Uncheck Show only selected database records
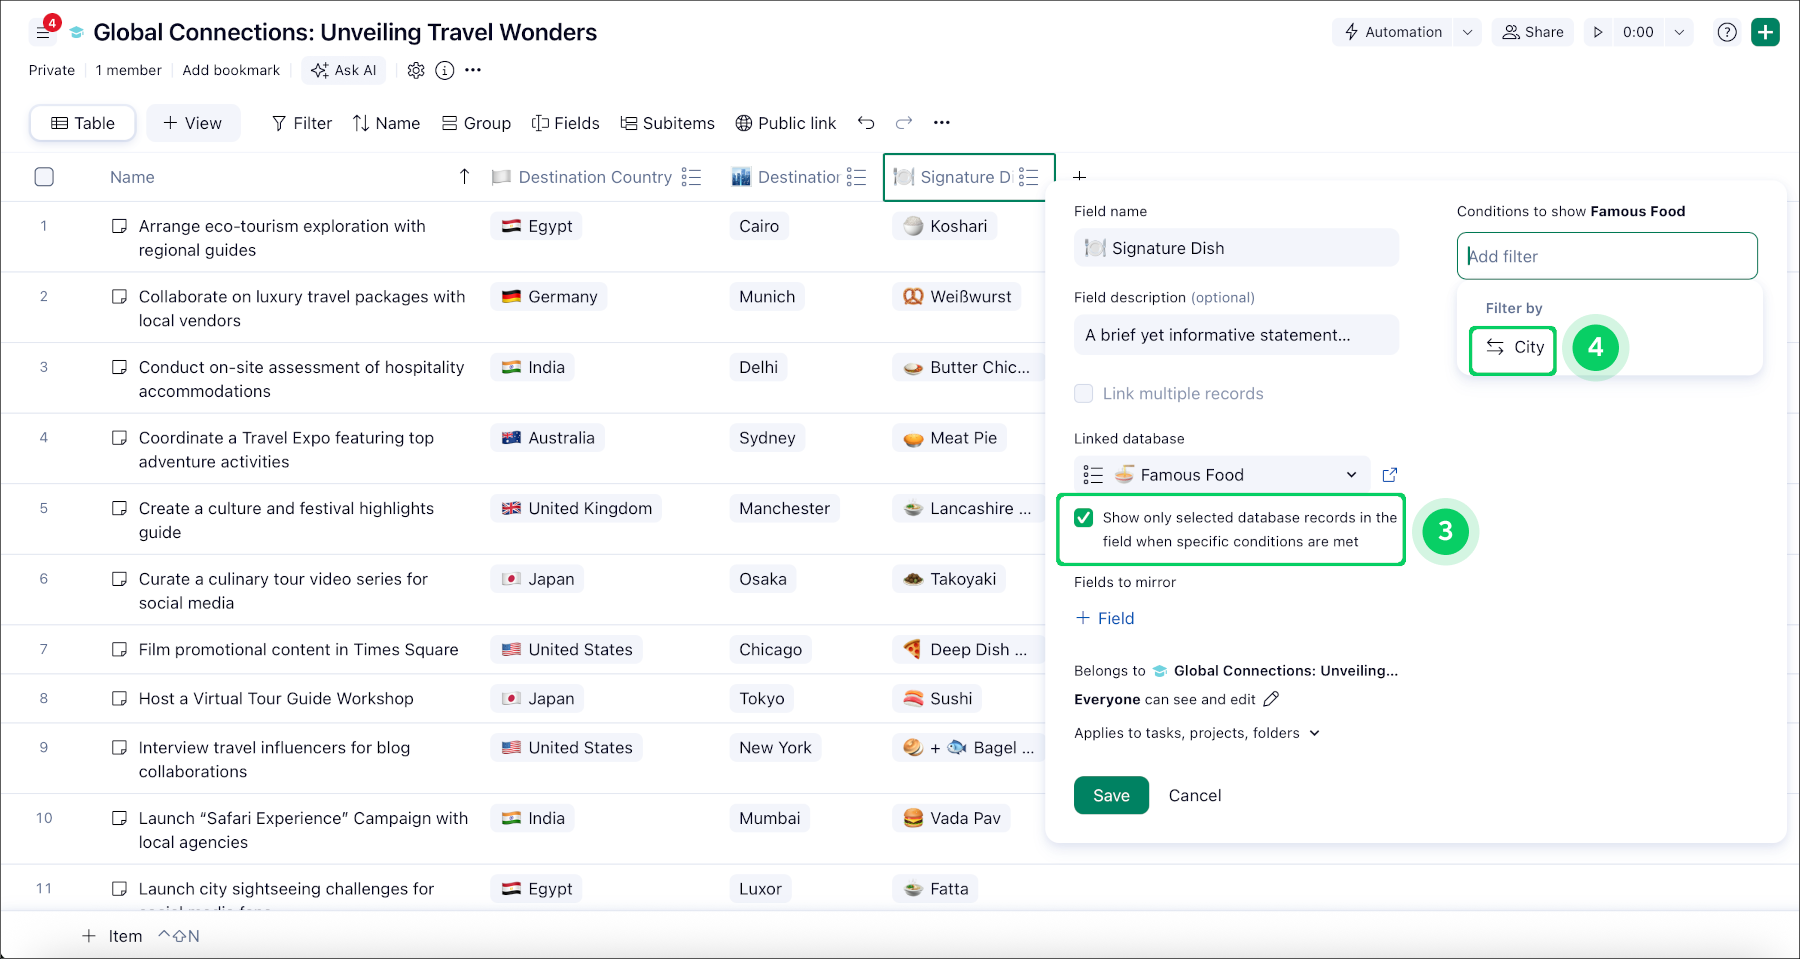The image size is (1800, 959). tap(1084, 518)
